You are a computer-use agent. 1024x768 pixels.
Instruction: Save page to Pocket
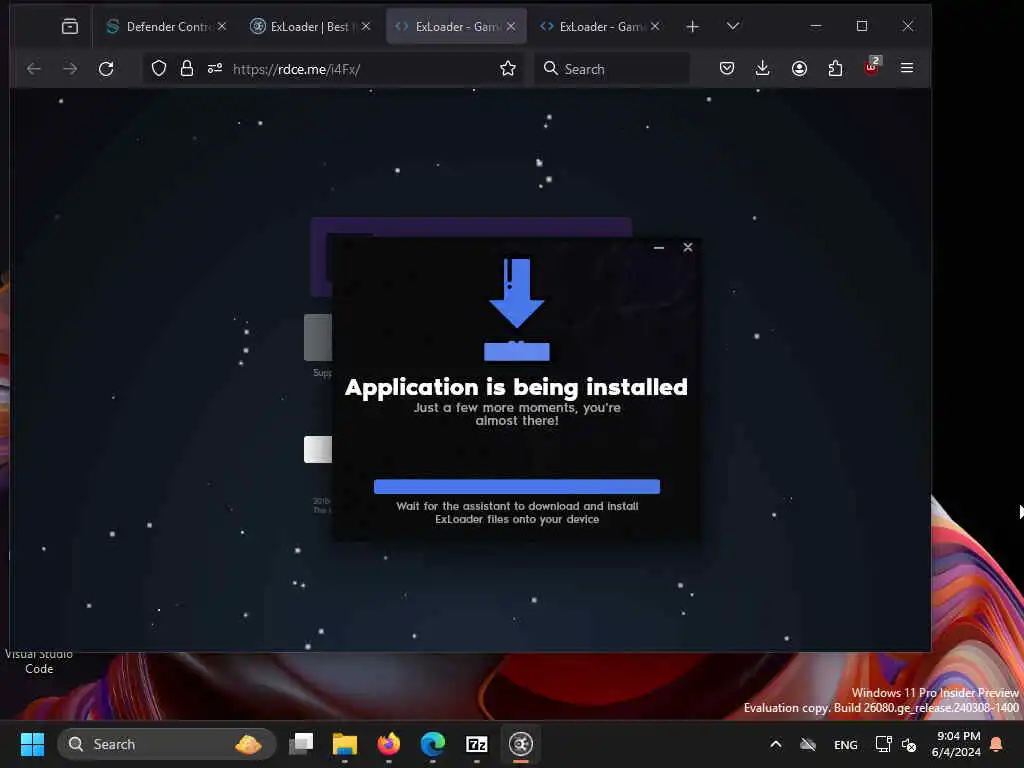727,69
